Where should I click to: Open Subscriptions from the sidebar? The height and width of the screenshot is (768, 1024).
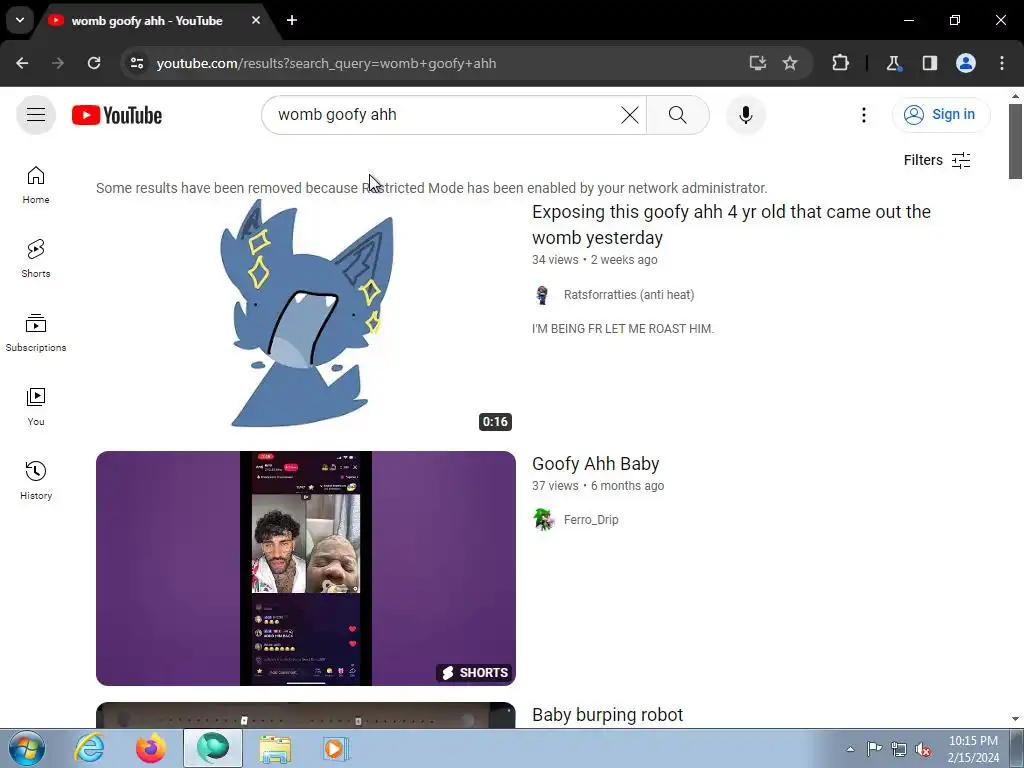point(36,332)
